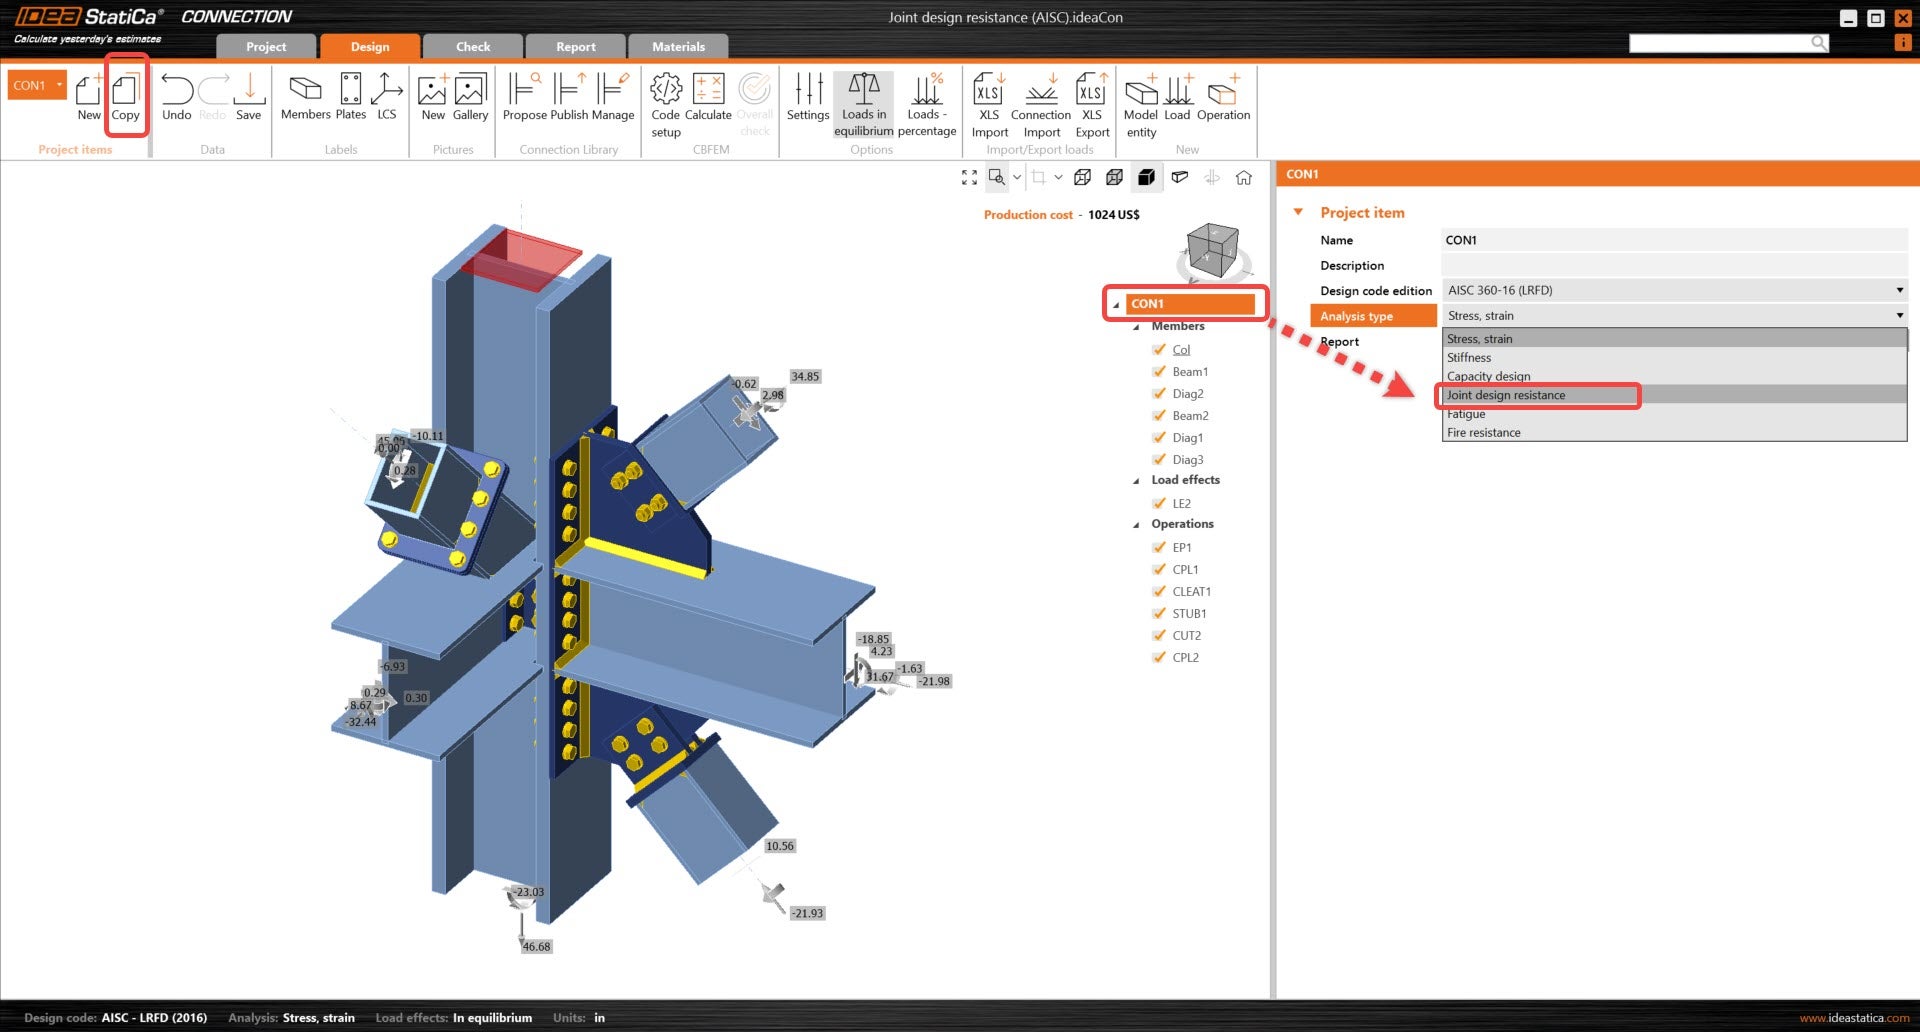Open the Materials tab
This screenshot has height=1032, width=1920.
[678, 46]
